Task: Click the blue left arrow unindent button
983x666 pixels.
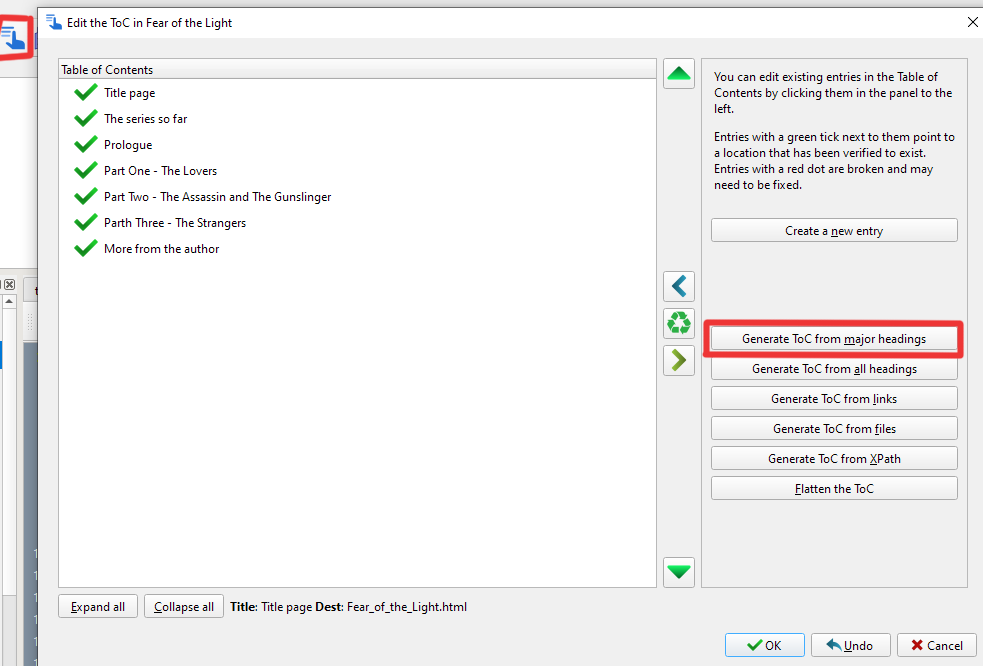Action: [x=679, y=287]
